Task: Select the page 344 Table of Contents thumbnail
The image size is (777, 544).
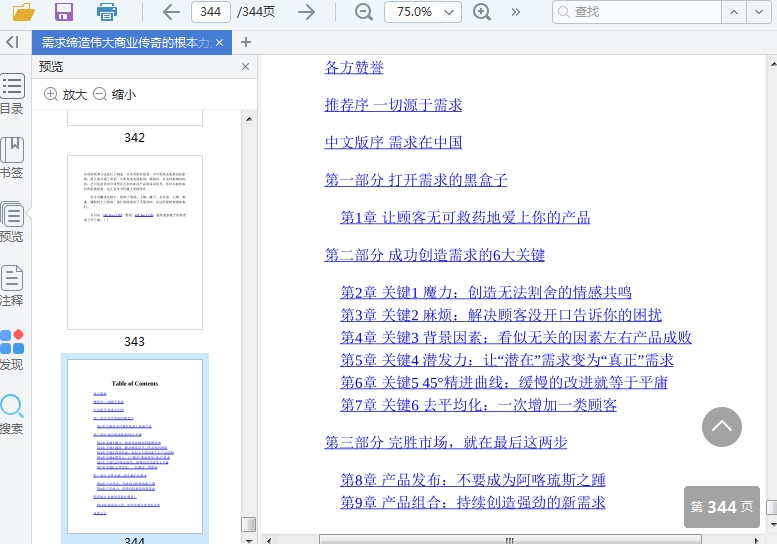Action: pos(135,446)
